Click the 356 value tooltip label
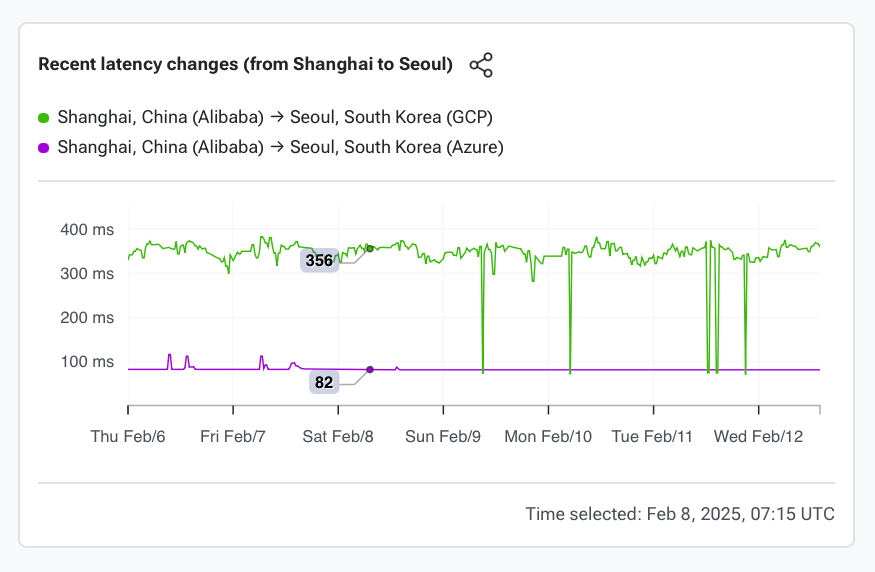 pos(320,261)
